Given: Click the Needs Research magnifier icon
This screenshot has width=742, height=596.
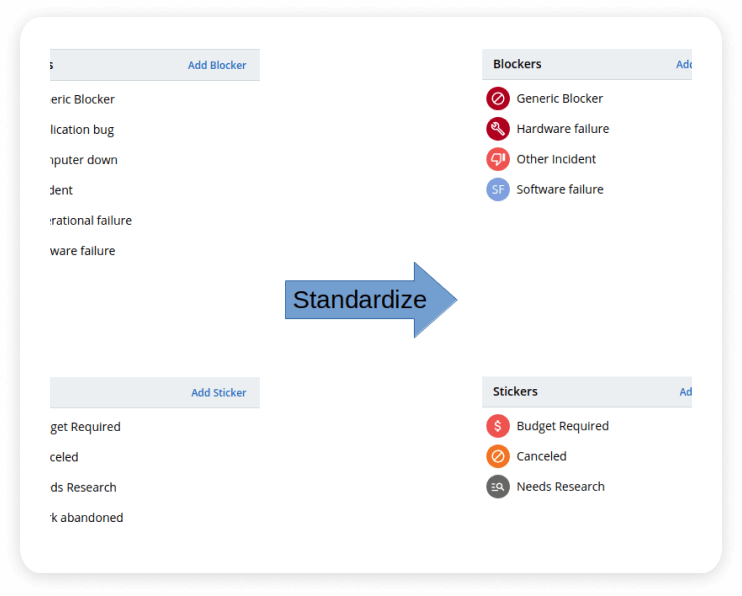Looking at the screenshot, I should (x=497, y=487).
